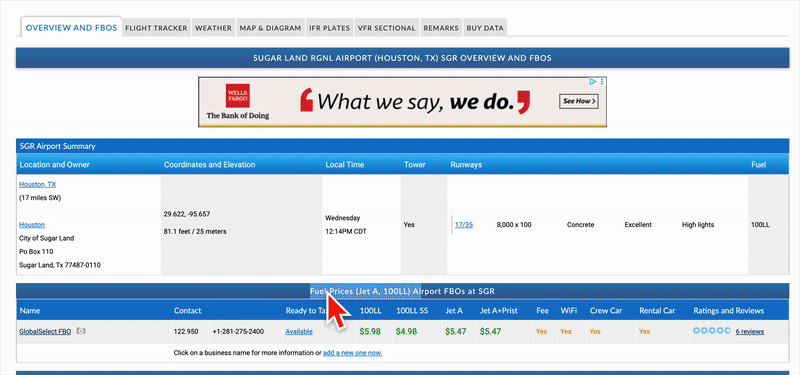Open the Map & Diagram tab
This screenshot has width=800, height=375.
(270, 28)
